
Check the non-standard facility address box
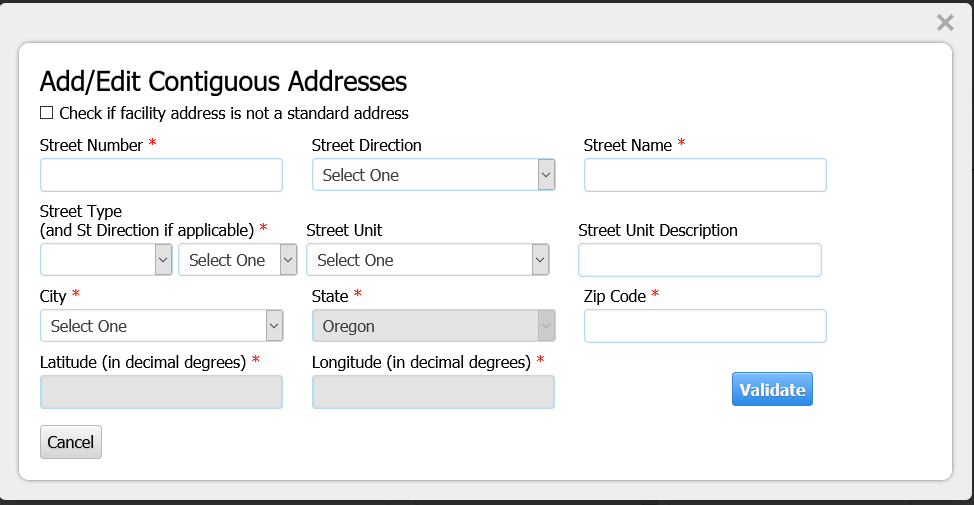47,112
